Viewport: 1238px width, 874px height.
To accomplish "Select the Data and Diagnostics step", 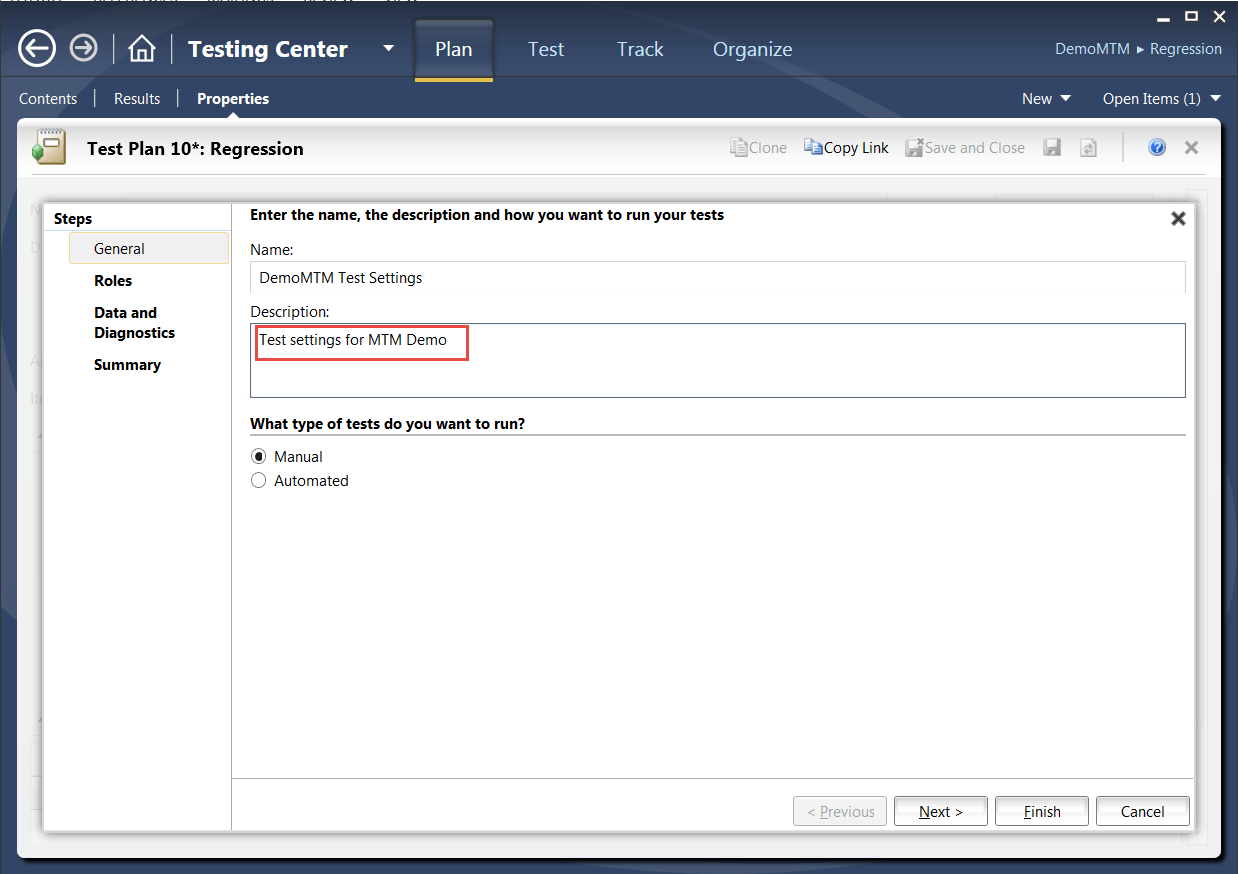I will (x=134, y=322).
